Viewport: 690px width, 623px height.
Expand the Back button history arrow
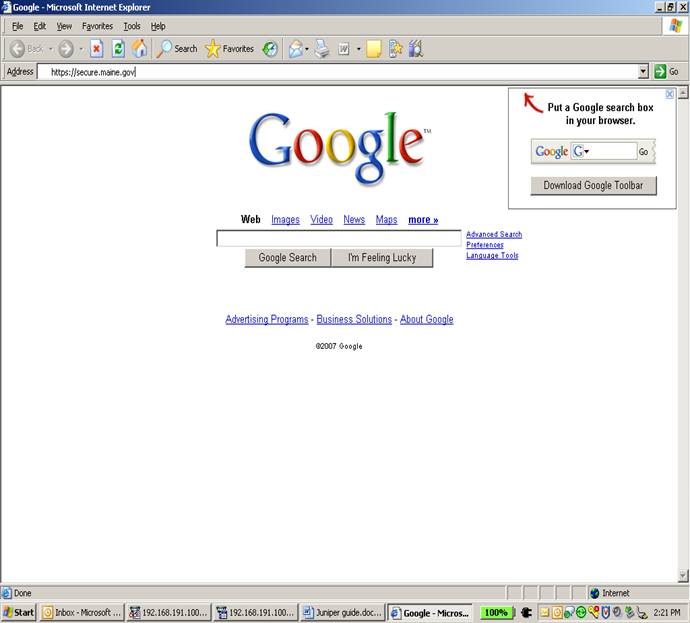pos(51,49)
